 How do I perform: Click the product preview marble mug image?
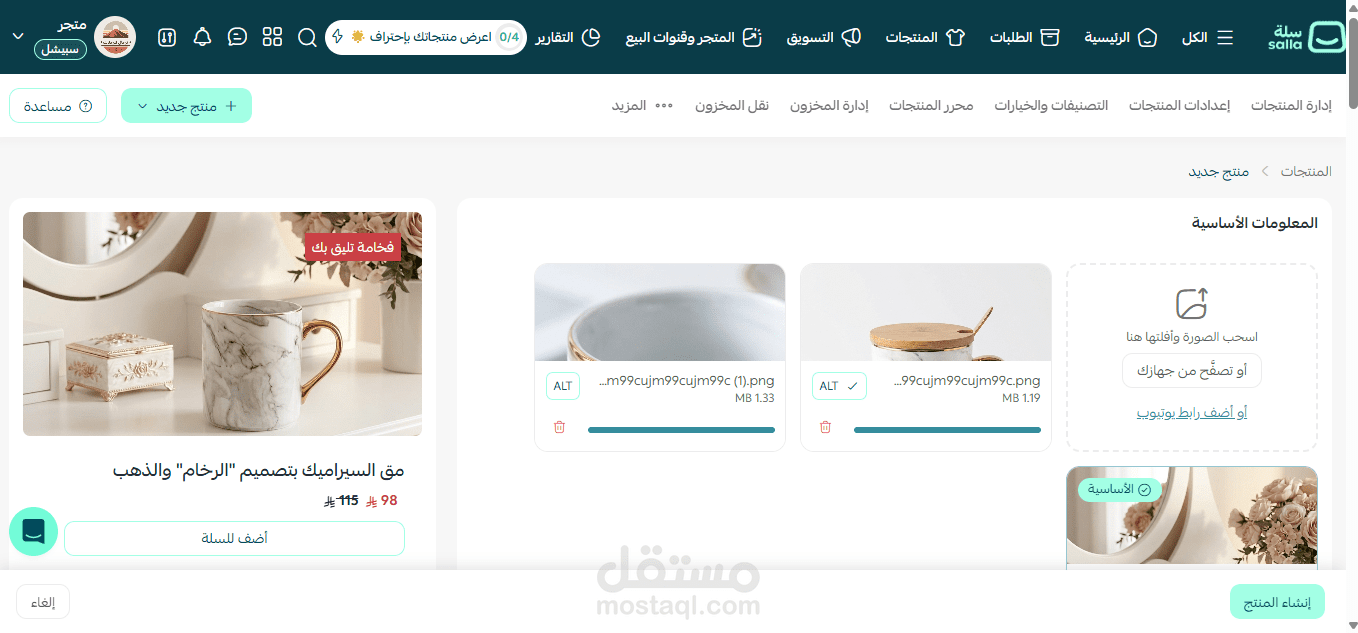click(x=222, y=324)
